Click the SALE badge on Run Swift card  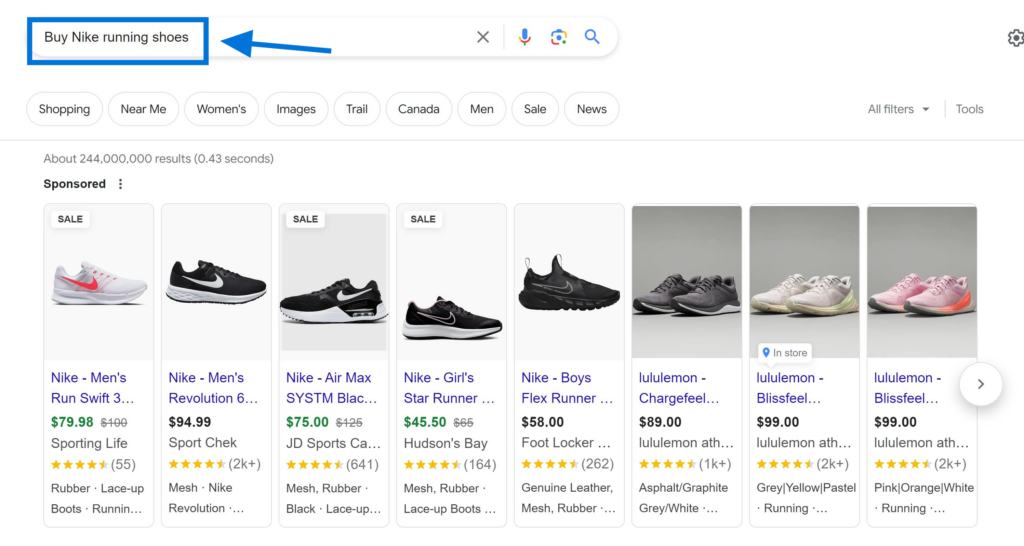(70, 219)
